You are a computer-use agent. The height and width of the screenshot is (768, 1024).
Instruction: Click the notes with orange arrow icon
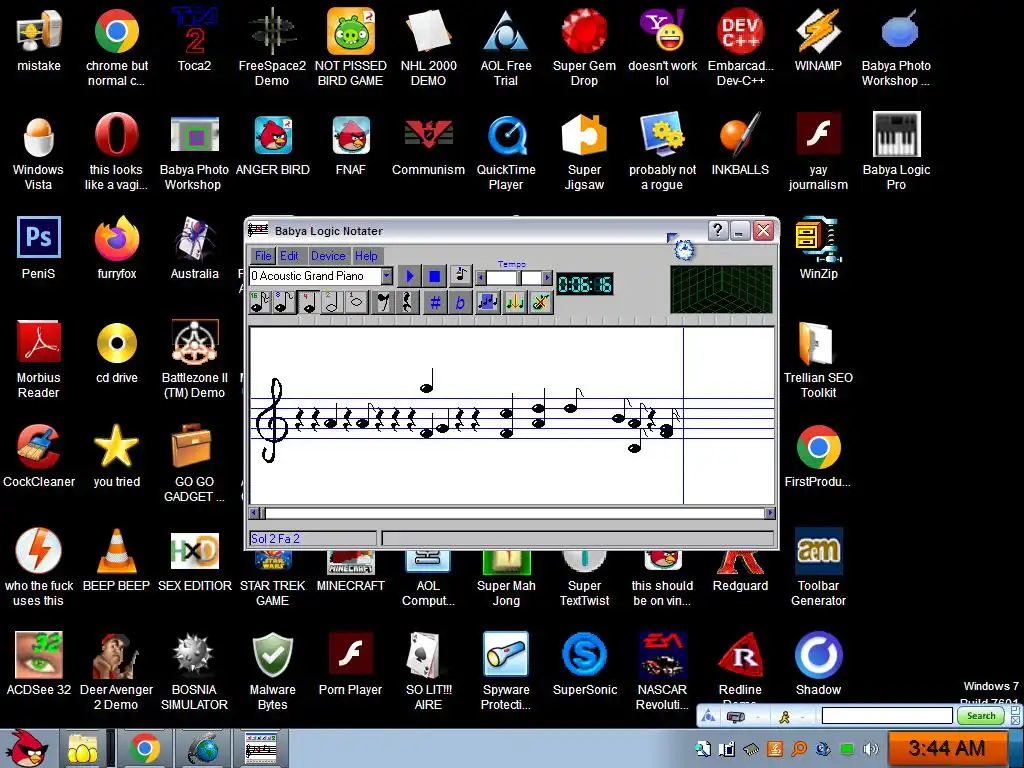[515, 302]
